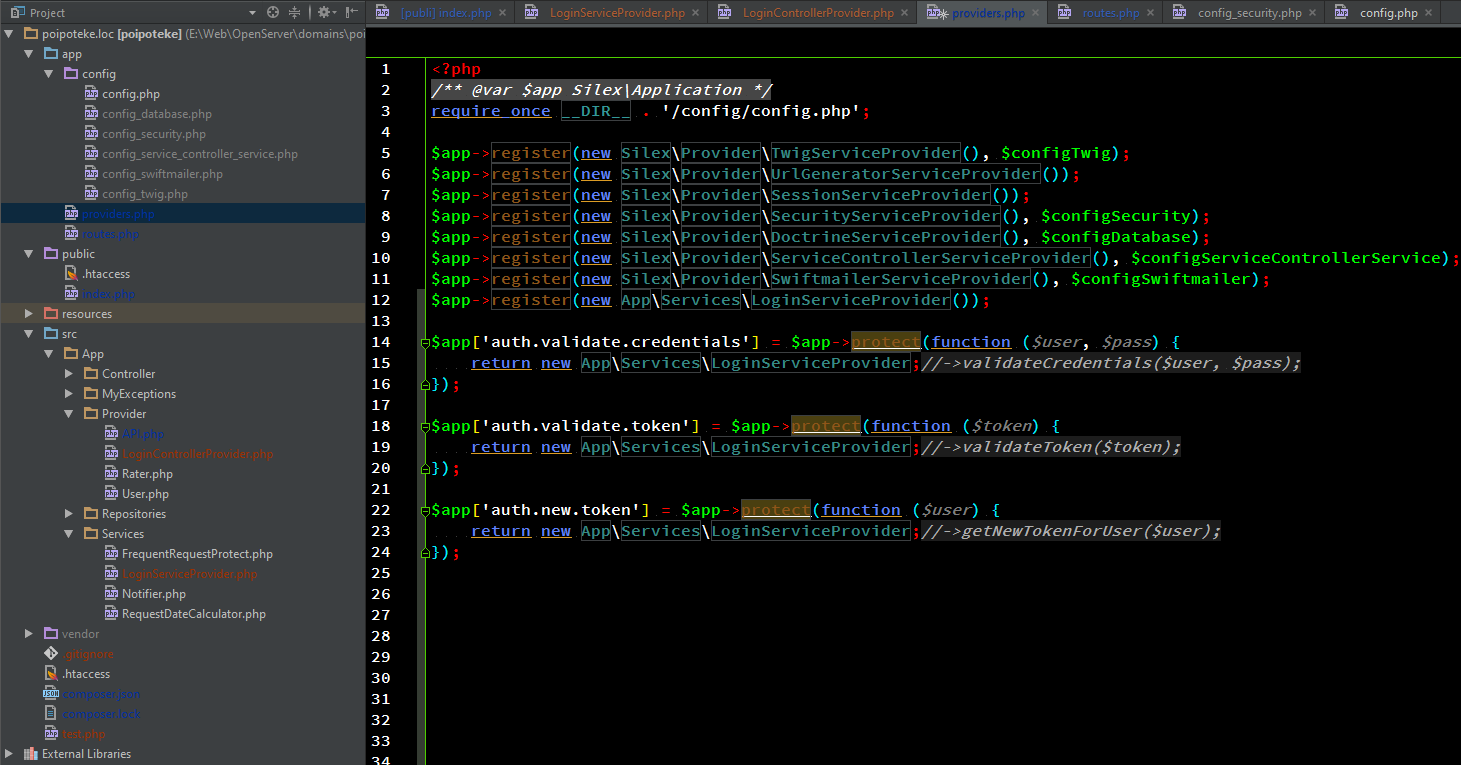Click the scroll-from-source target icon
1461x765 pixels.
[x=272, y=13]
